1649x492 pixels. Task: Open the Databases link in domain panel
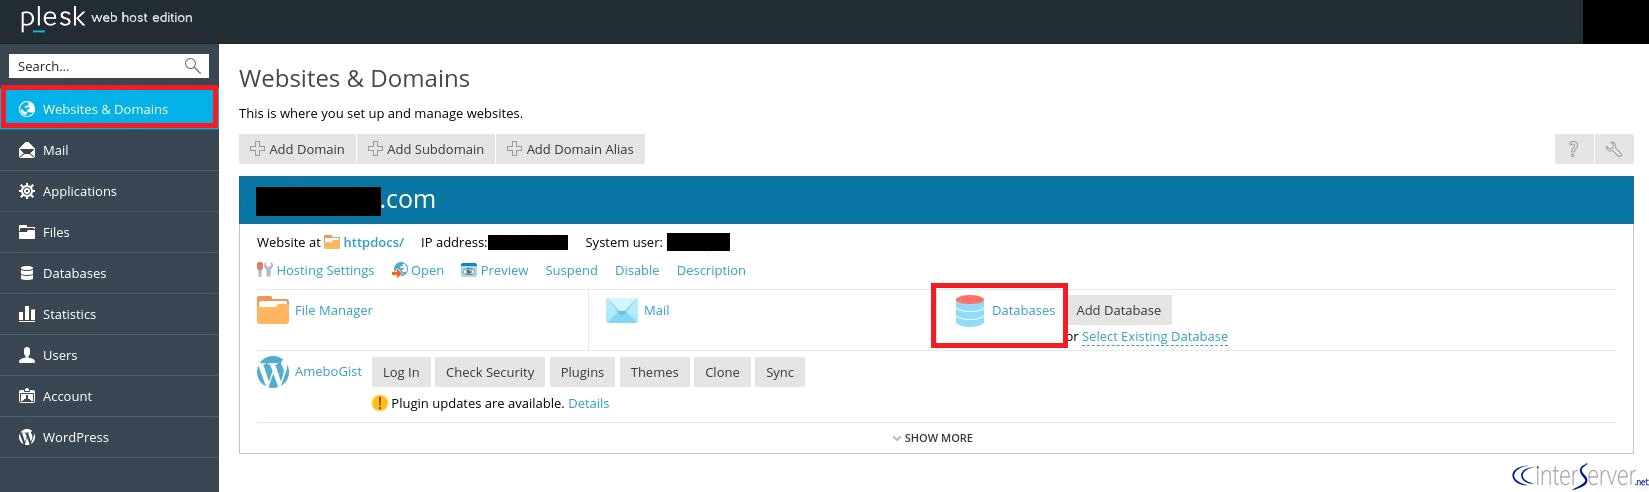point(1023,310)
